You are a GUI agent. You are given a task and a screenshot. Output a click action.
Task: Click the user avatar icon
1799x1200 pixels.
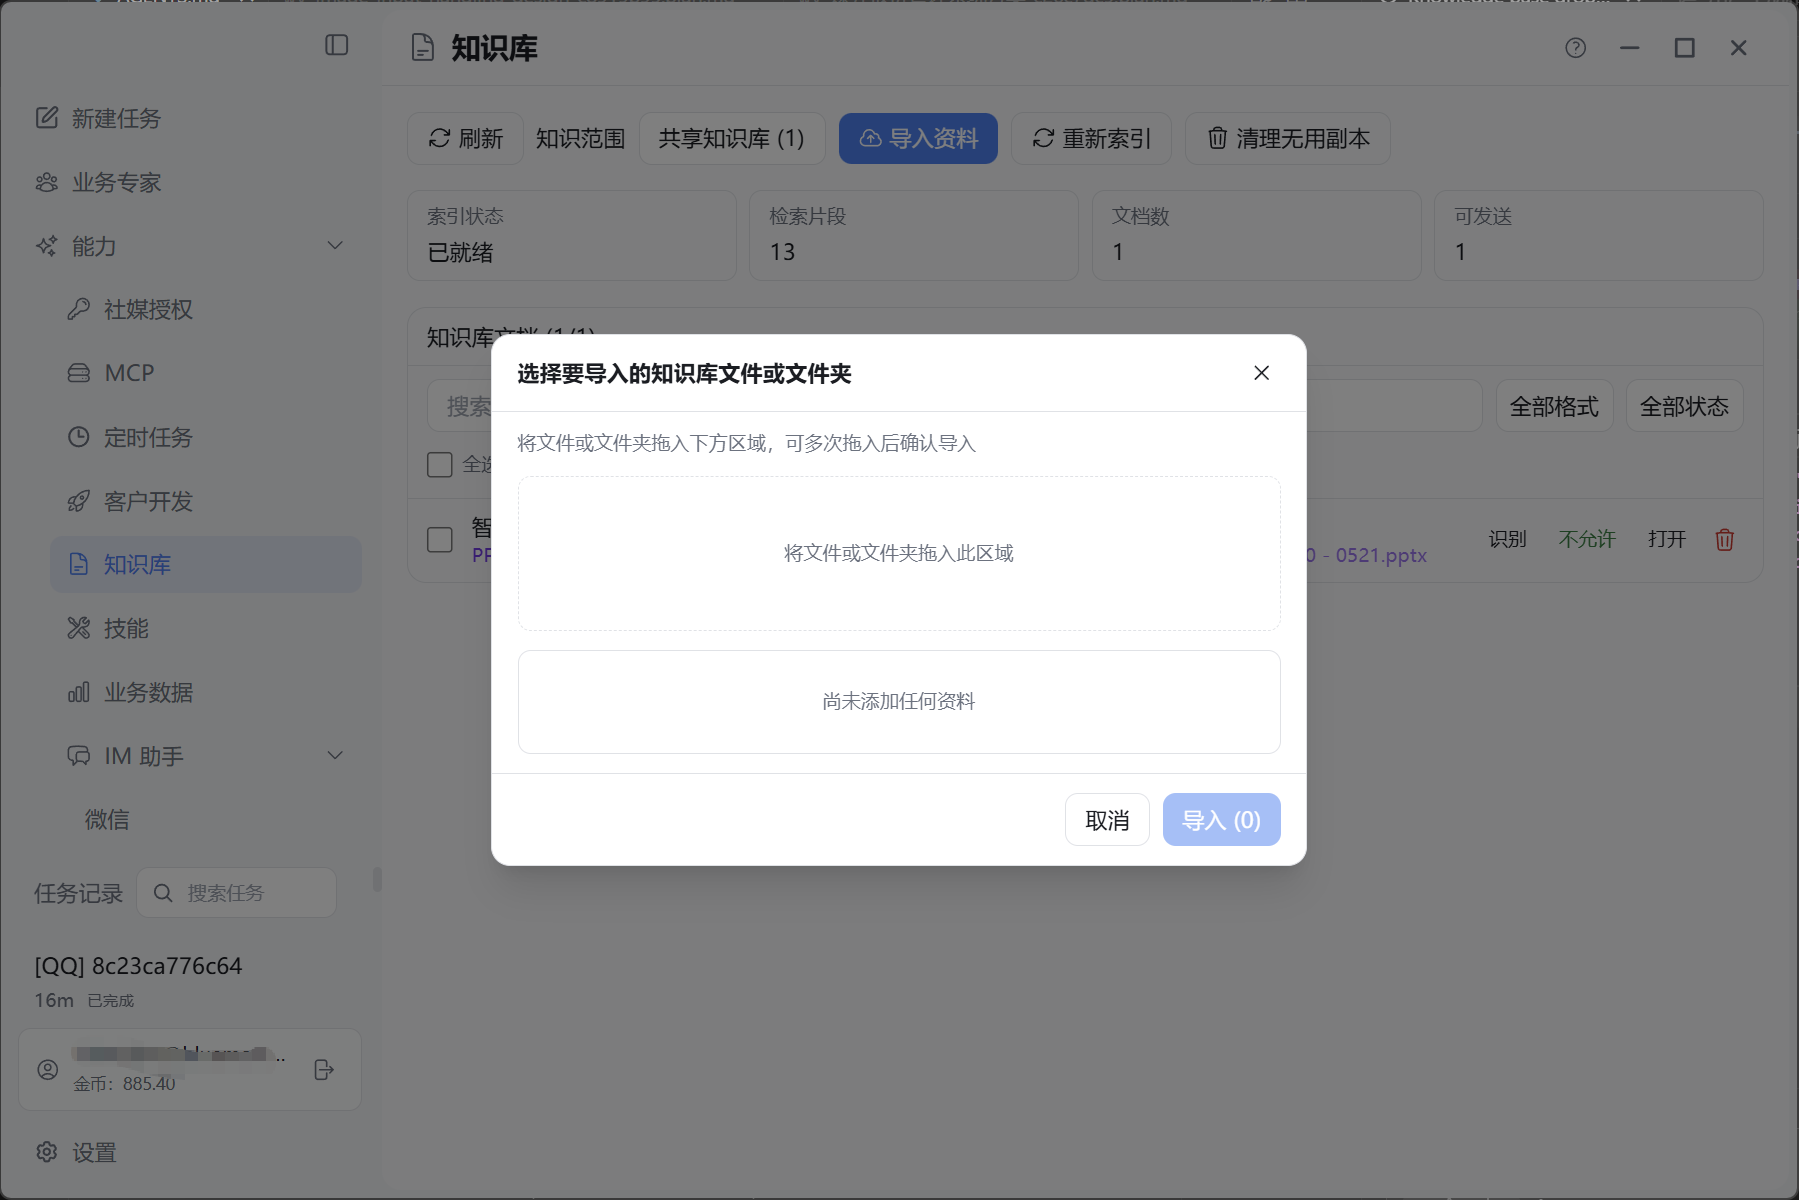coord(48,1069)
